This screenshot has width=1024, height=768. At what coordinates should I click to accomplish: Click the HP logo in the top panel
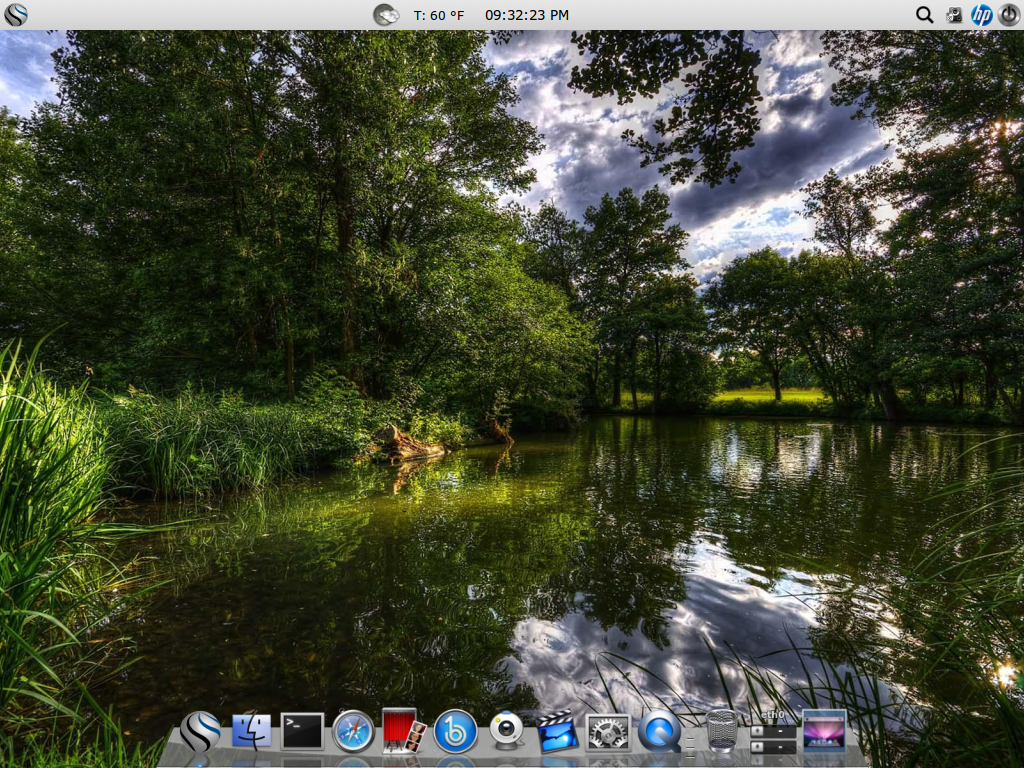(981, 14)
